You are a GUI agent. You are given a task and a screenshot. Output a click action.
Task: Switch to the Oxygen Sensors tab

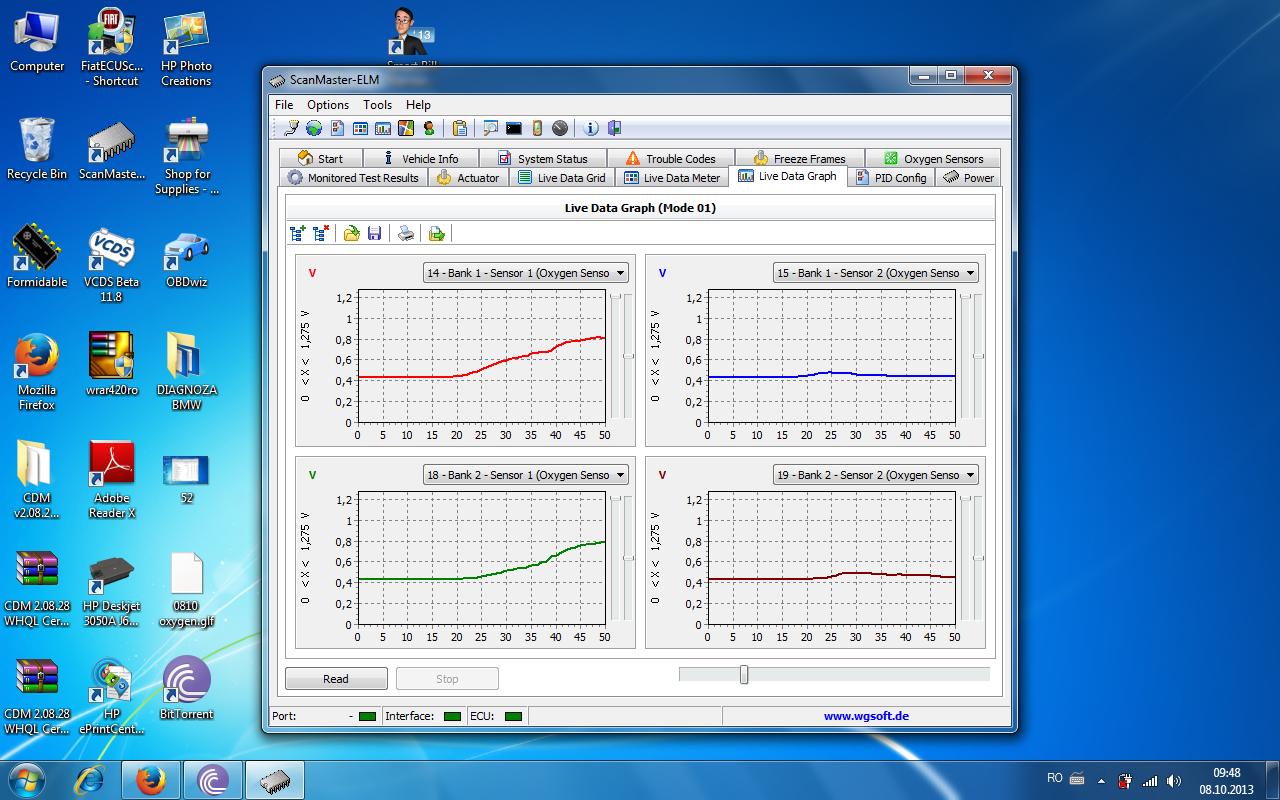pyautogui.click(x=933, y=158)
